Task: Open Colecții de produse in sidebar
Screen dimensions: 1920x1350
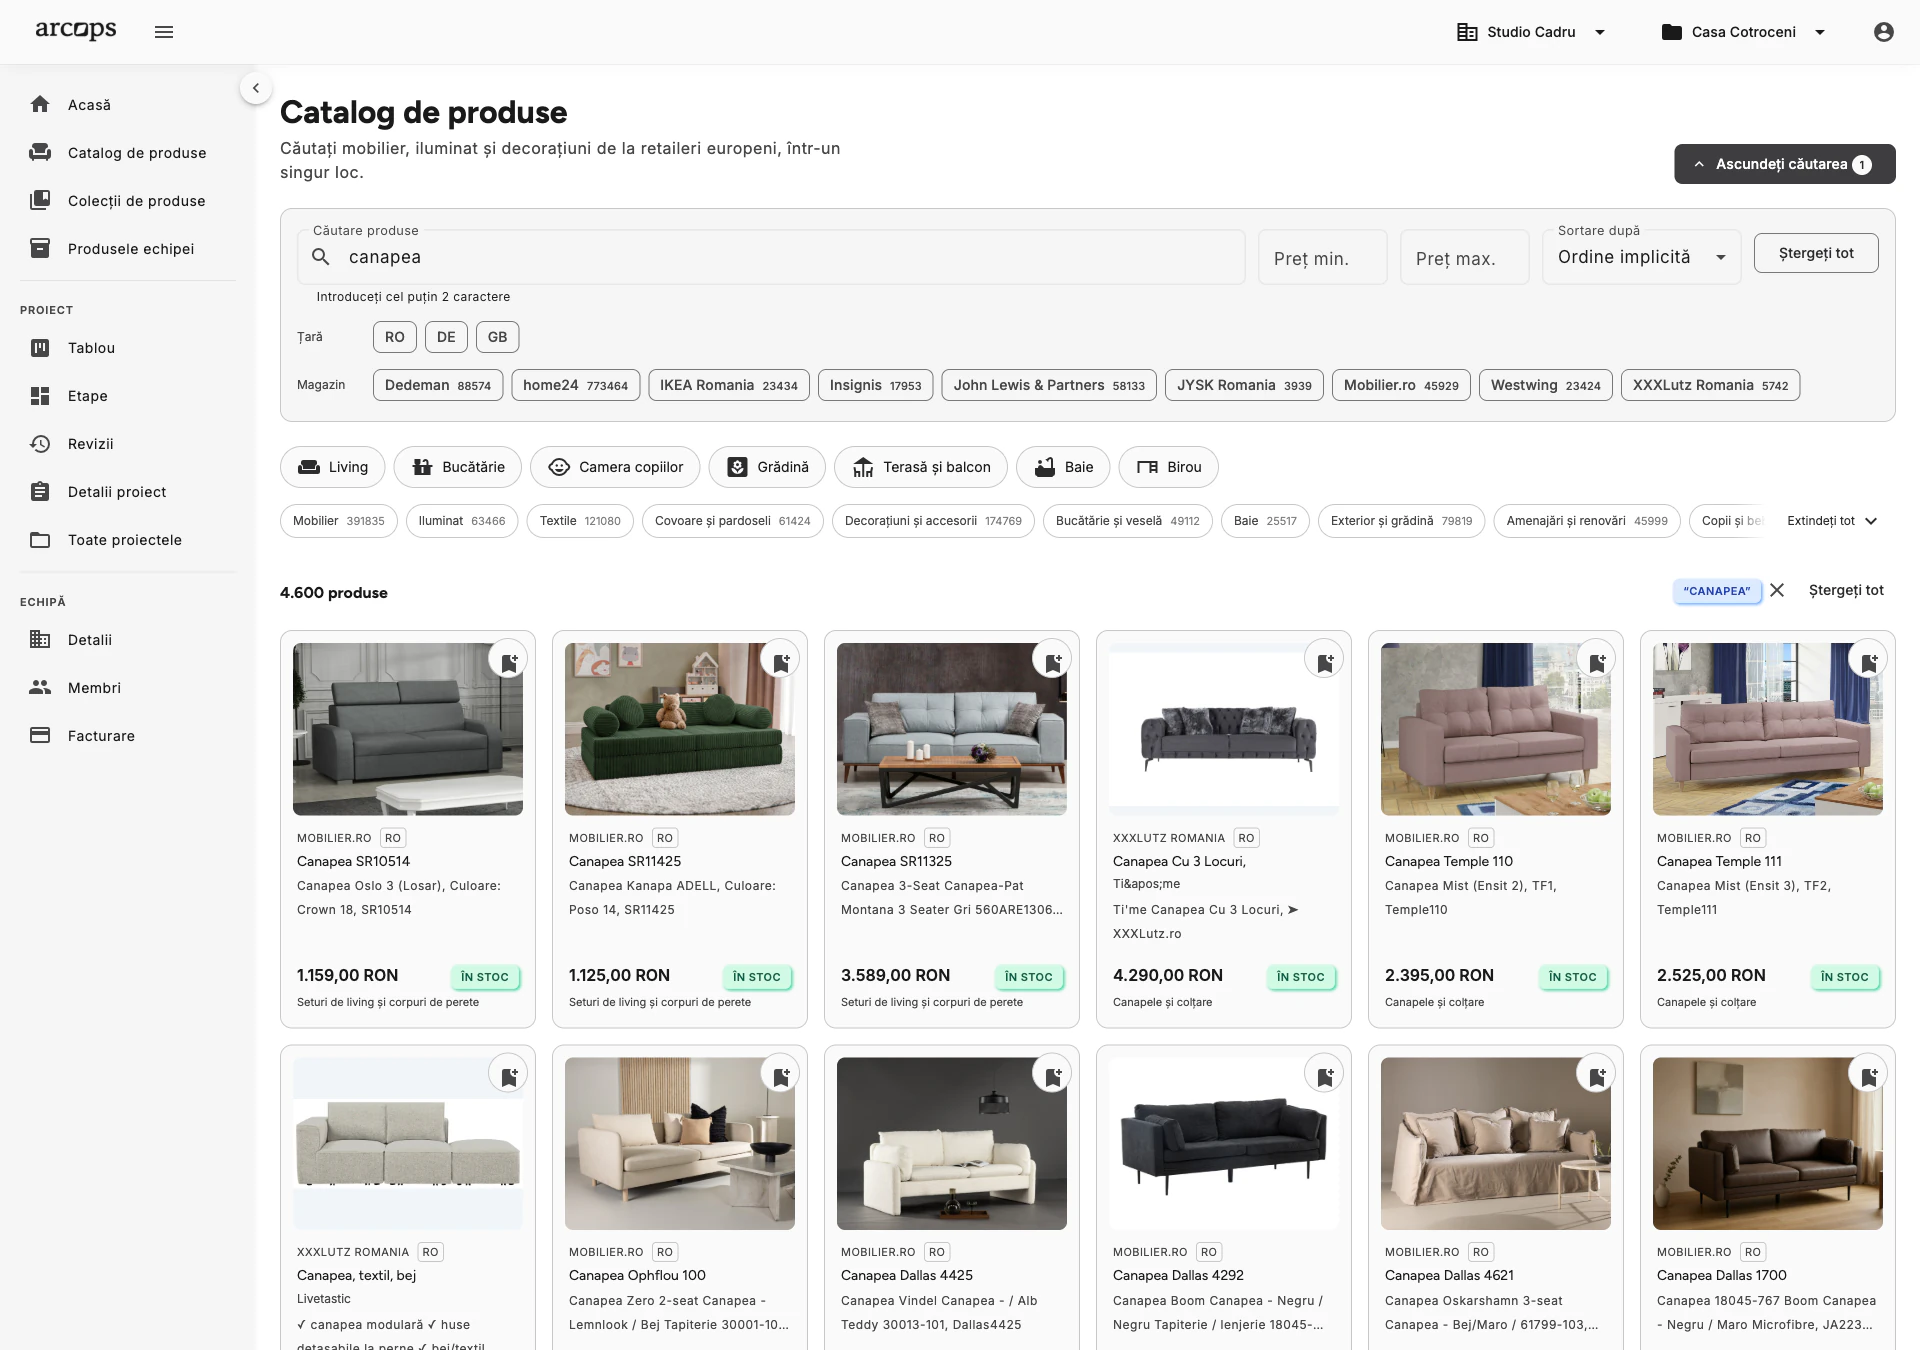Action: pos(128,201)
